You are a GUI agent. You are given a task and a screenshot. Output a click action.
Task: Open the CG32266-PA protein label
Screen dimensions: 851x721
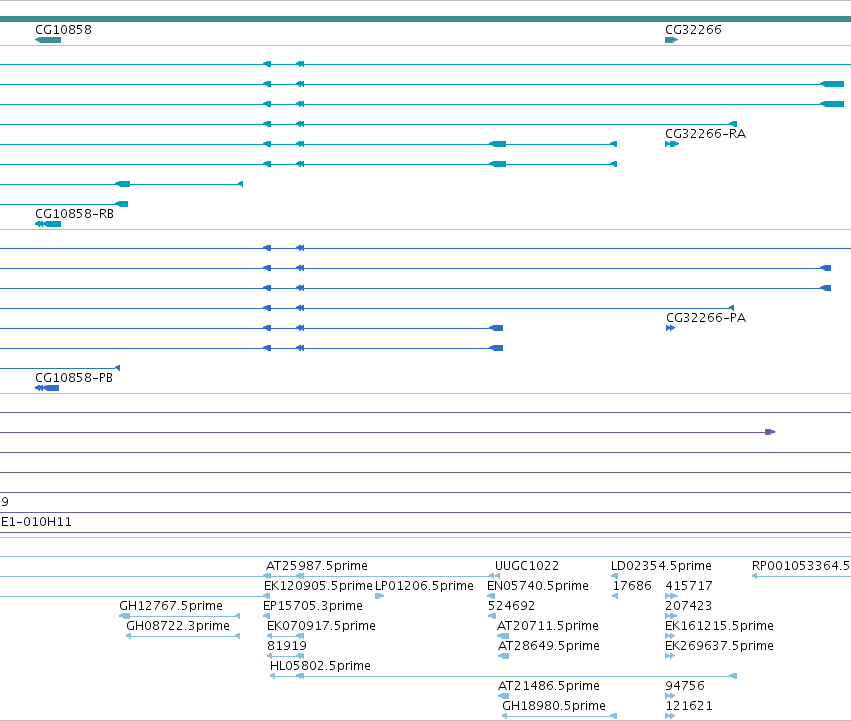pos(706,318)
